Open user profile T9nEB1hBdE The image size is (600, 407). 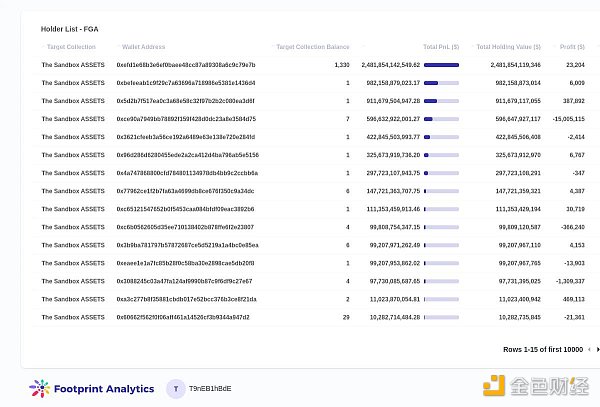210,389
